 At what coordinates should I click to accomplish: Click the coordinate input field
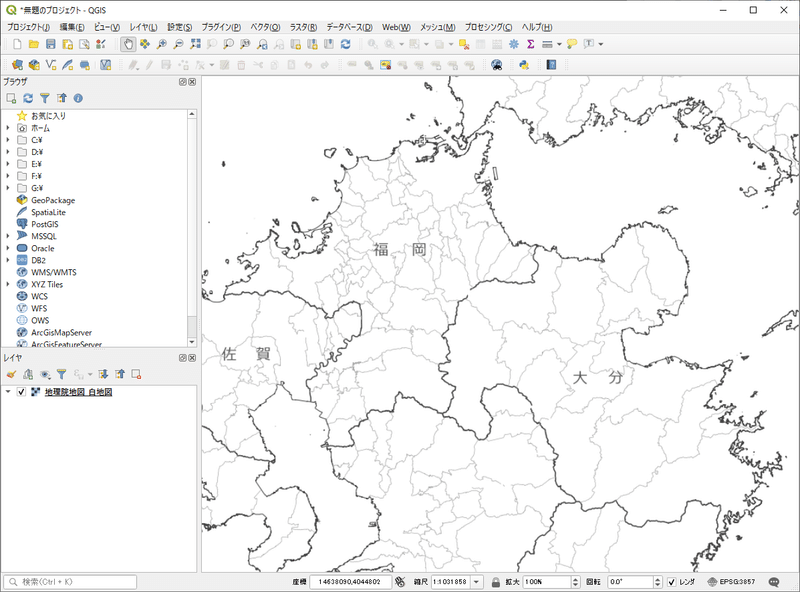pos(350,582)
